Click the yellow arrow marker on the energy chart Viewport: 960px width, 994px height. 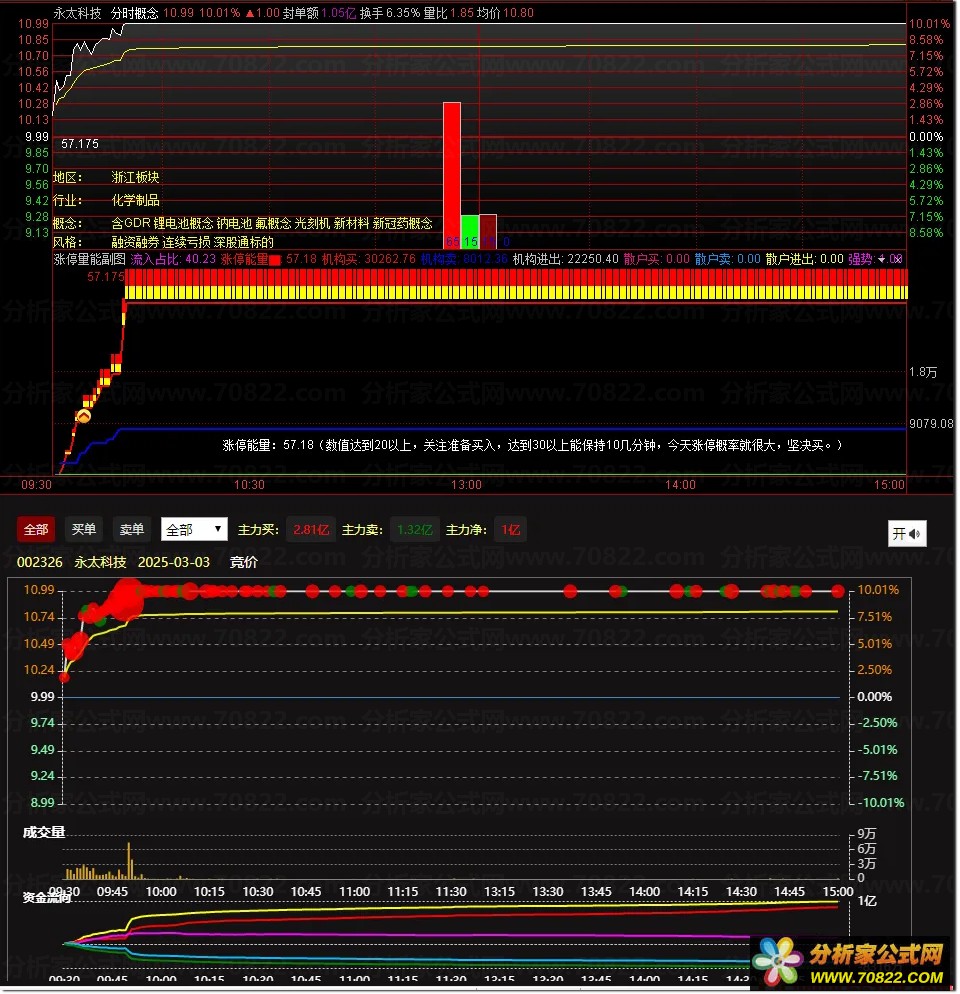pos(84,416)
